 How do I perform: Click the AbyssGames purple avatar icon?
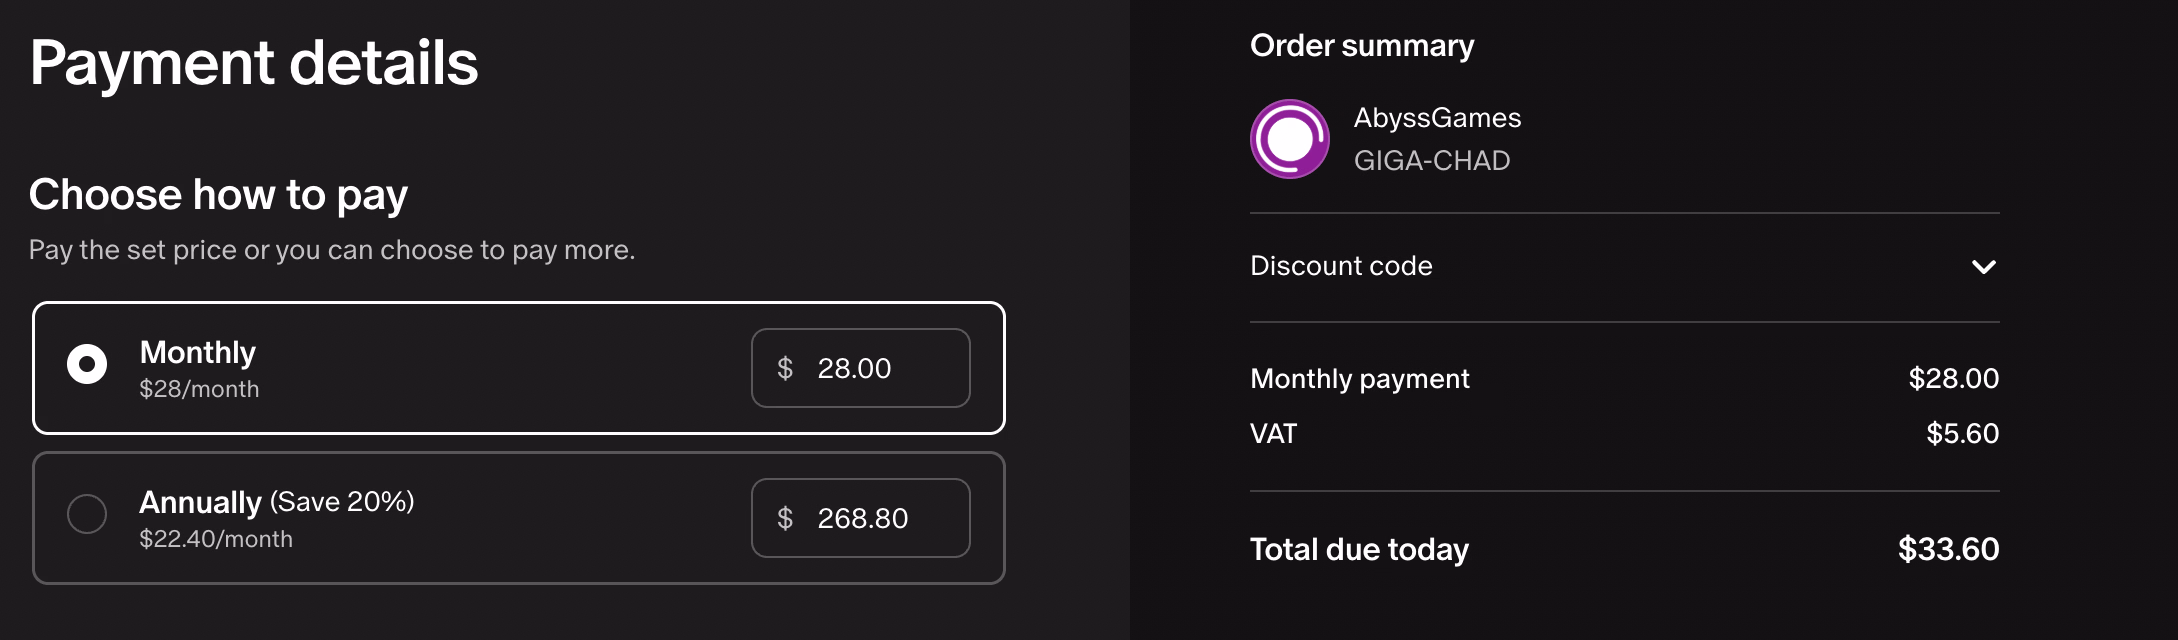[1290, 139]
